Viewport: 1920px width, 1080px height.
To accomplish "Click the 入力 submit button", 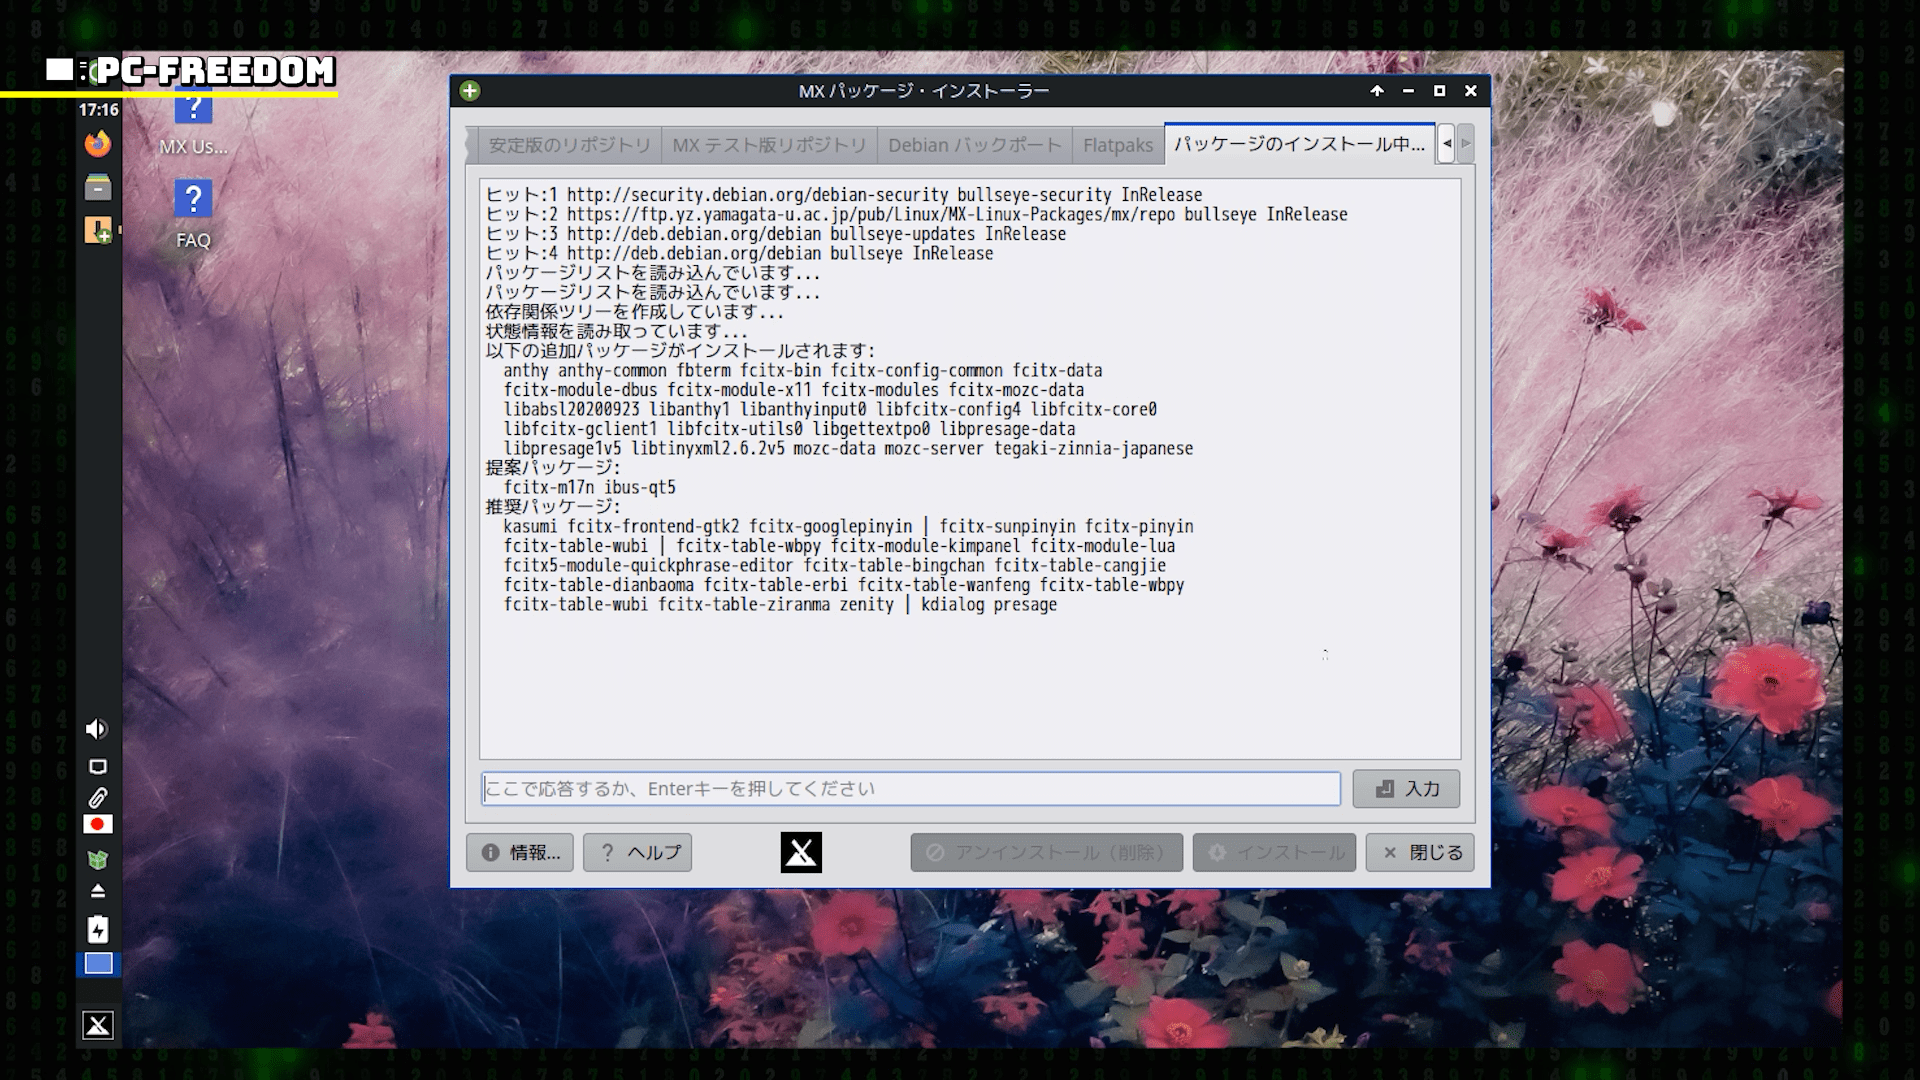I will pyautogui.click(x=1406, y=789).
